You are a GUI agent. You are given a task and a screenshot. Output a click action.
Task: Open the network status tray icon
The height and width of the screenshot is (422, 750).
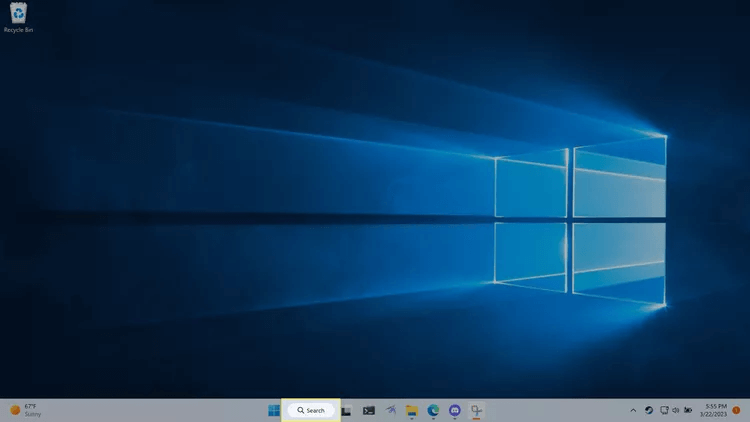[x=664, y=410]
